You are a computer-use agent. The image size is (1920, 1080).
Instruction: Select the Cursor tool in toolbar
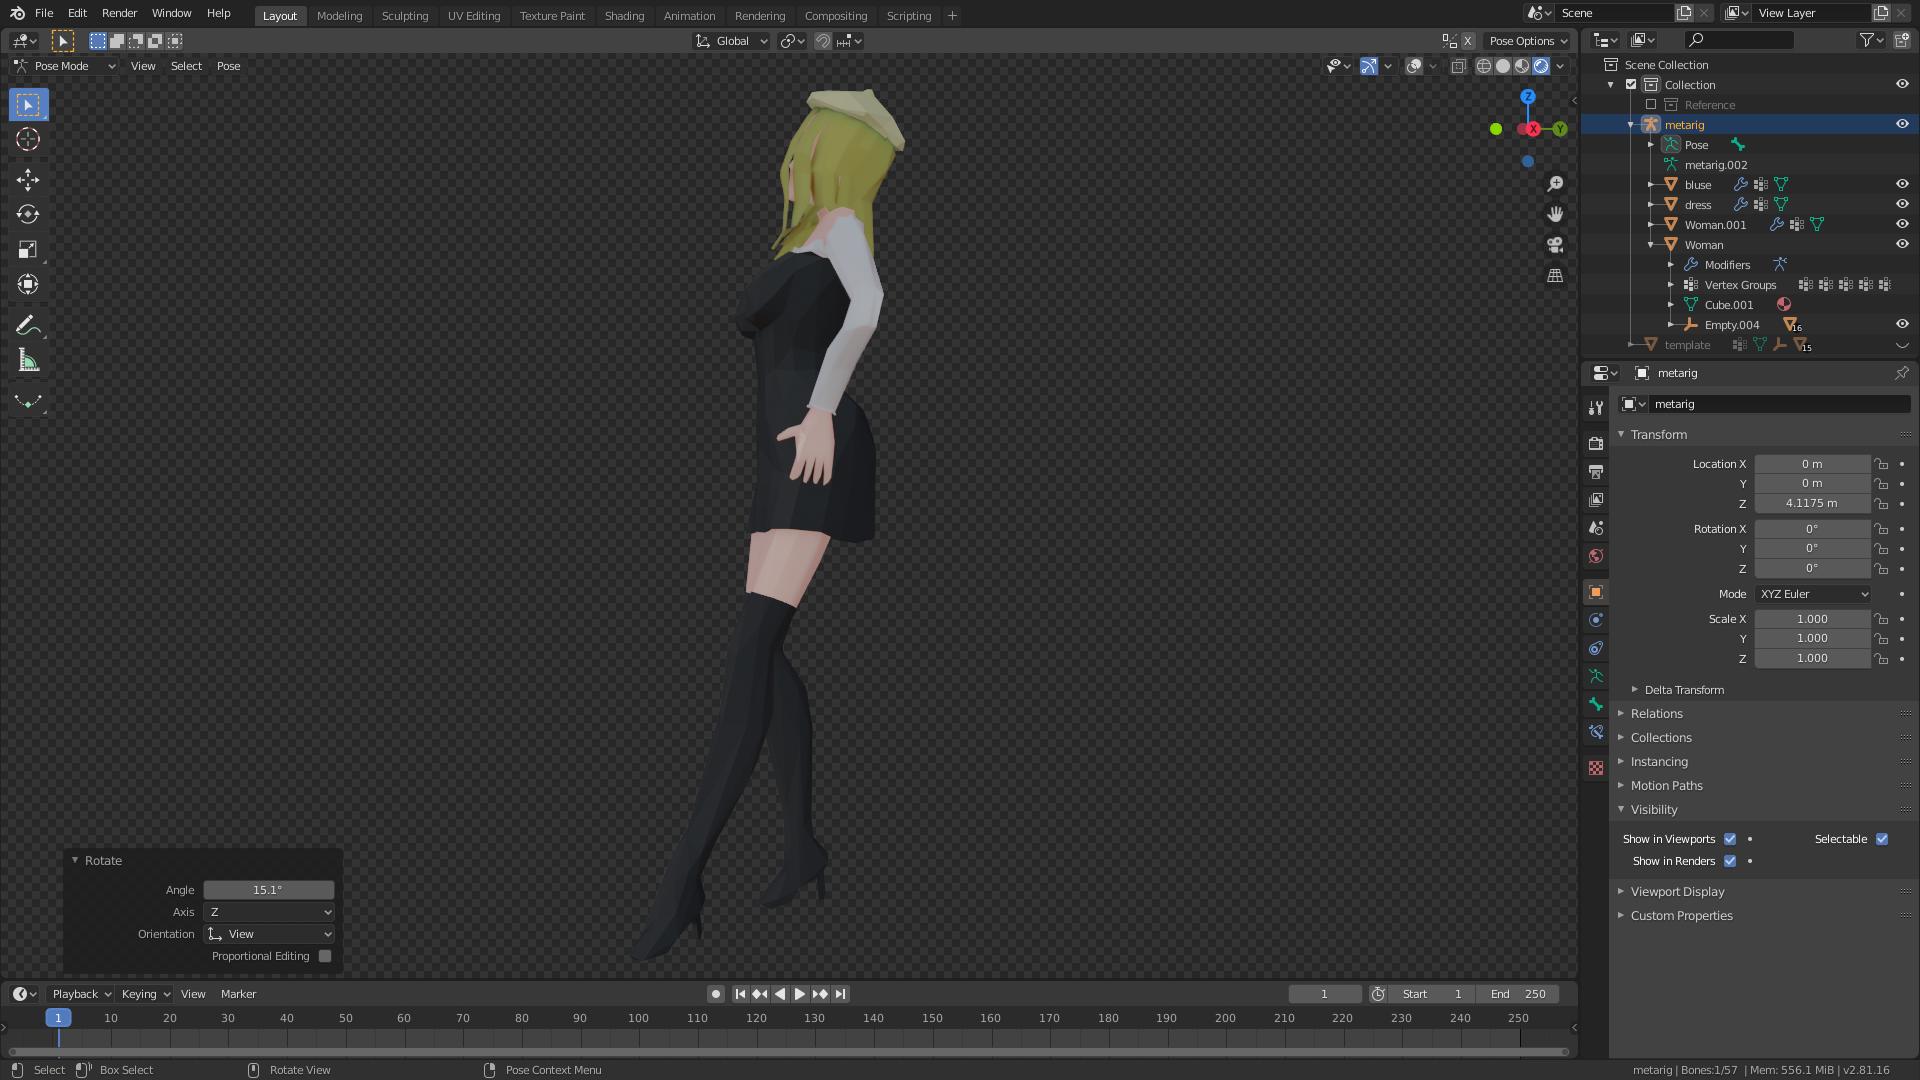point(28,140)
